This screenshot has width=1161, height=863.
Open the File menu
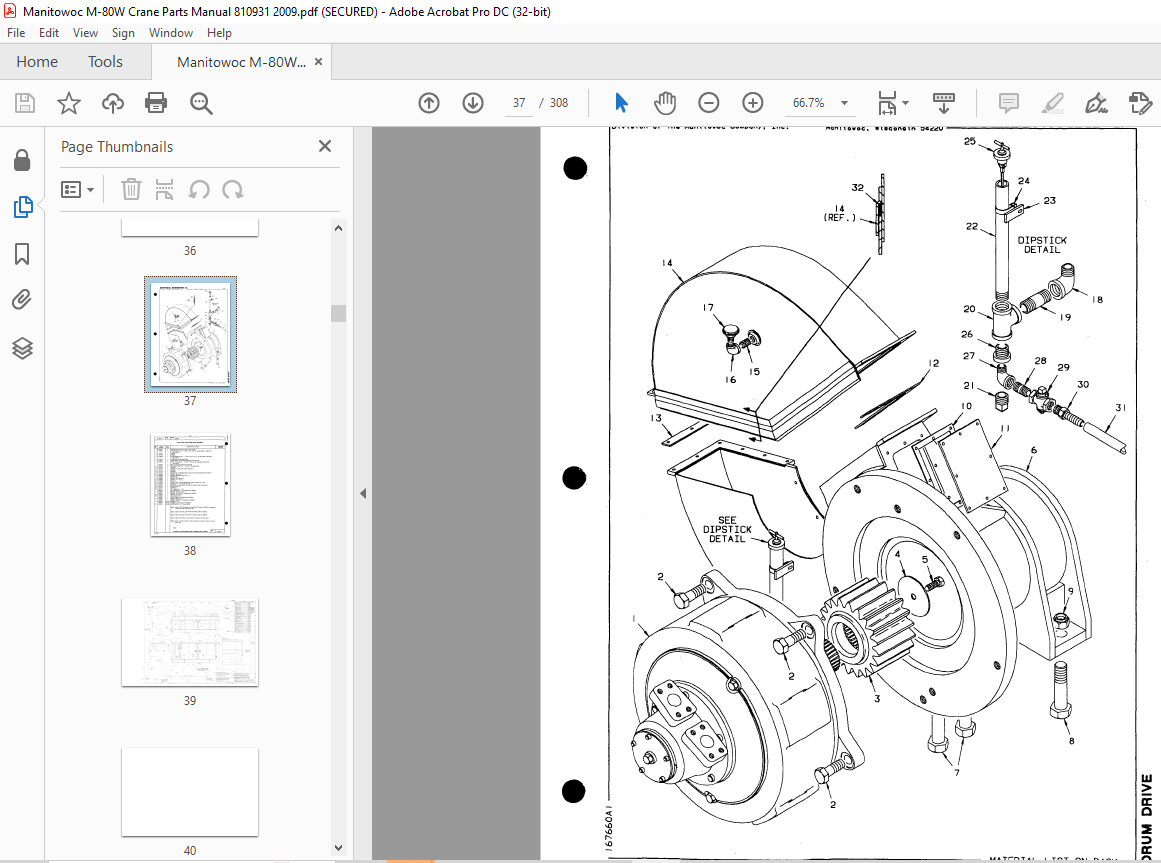pos(16,33)
